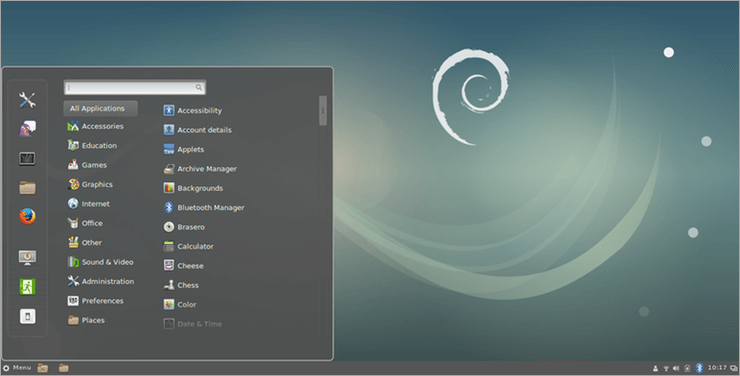Screen dimensions: 740x376
Task: Click Bluetooth icon in system tray
Action: point(699,368)
